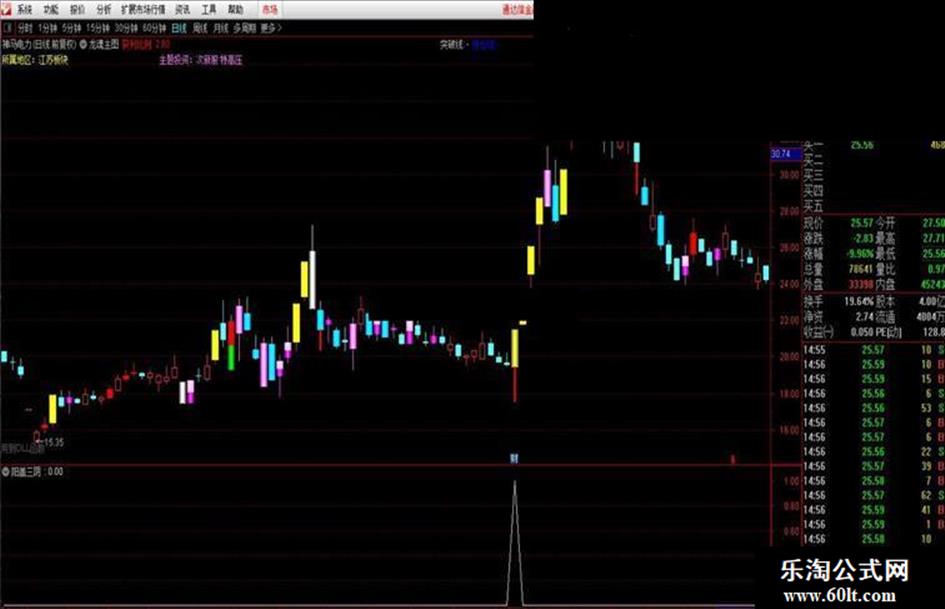Image resolution: width=945 pixels, height=609 pixels.
Task: Click the 换手 19.64% value
Action: tap(859, 301)
